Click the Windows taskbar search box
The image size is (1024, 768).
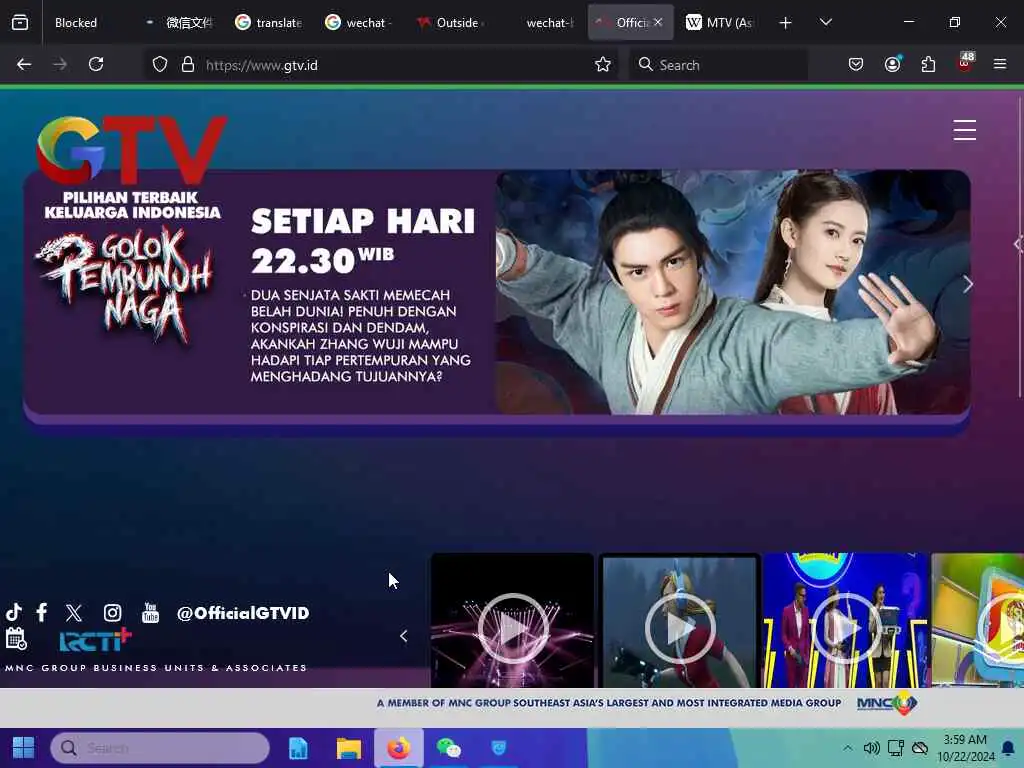coord(160,748)
